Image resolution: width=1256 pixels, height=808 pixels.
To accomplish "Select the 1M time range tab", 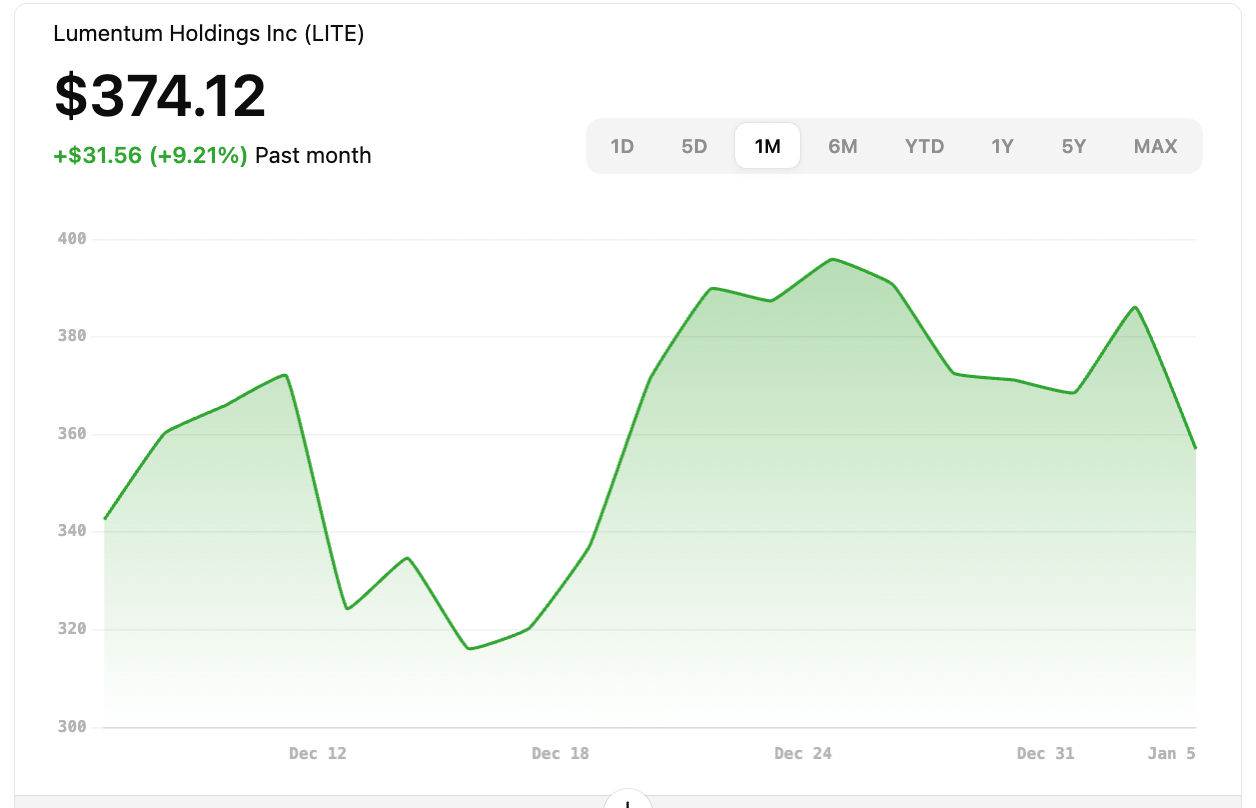I will 767,146.
